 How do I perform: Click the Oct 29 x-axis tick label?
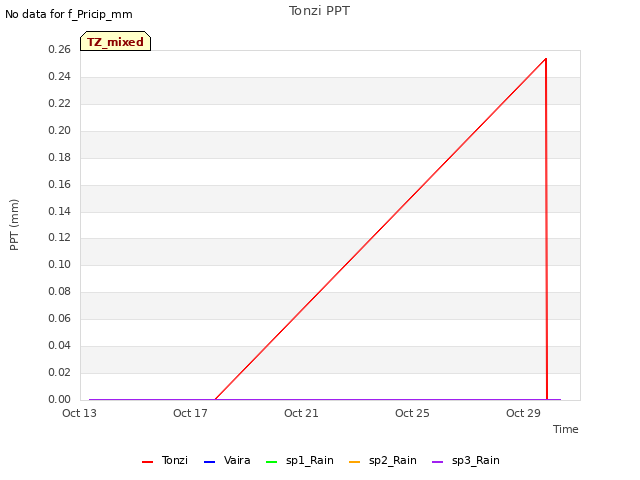[x=523, y=413]
